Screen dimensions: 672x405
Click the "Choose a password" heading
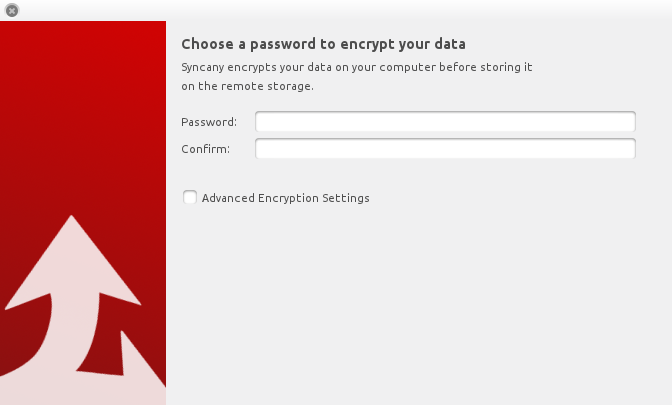tap(324, 44)
